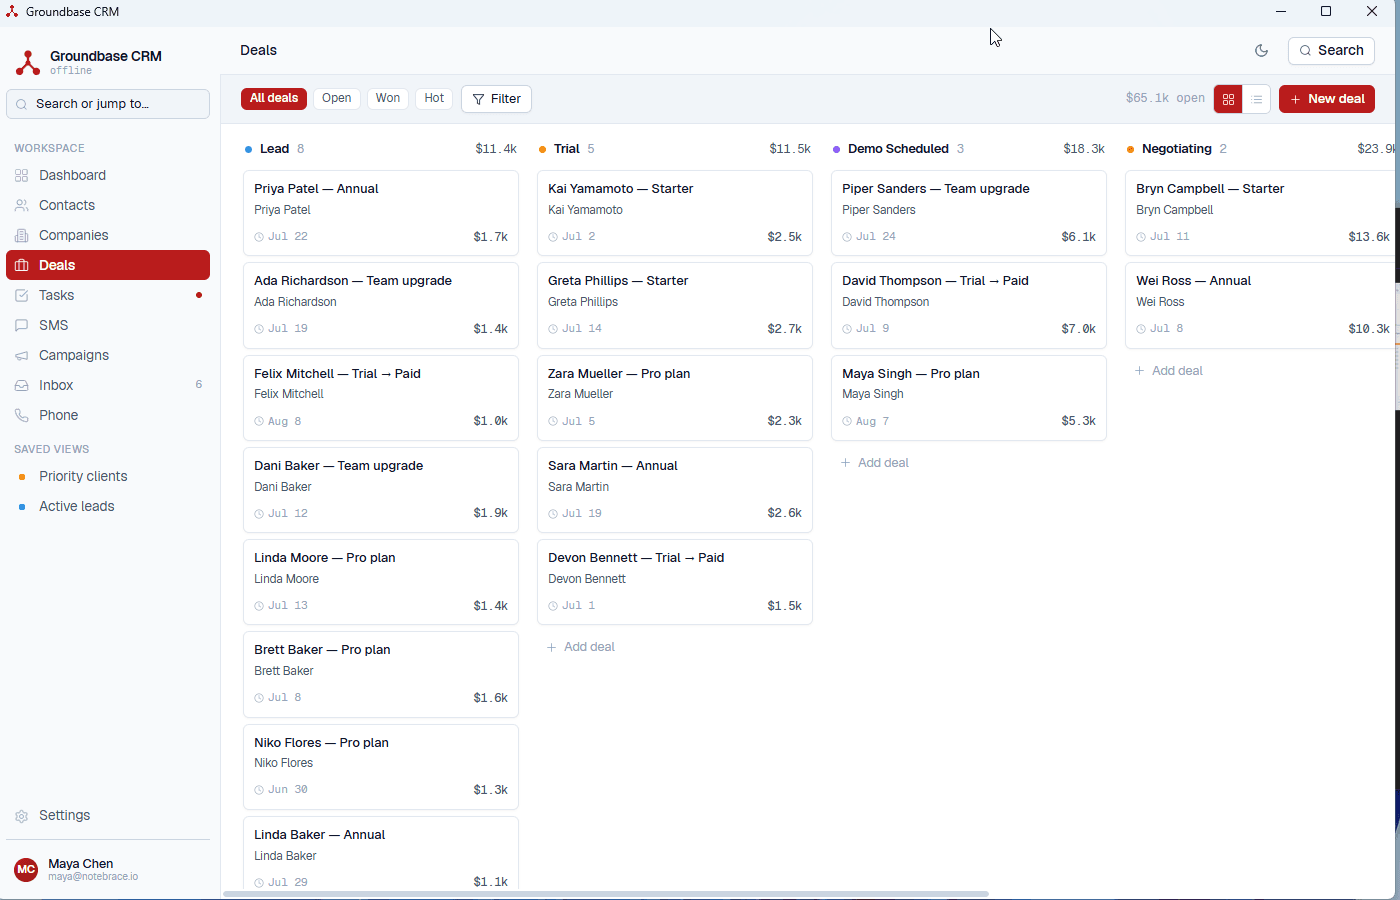Screen dimensions: 1400x900
Task: Open Bryn Campbell — Starter deal
Action: (x=1262, y=213)
